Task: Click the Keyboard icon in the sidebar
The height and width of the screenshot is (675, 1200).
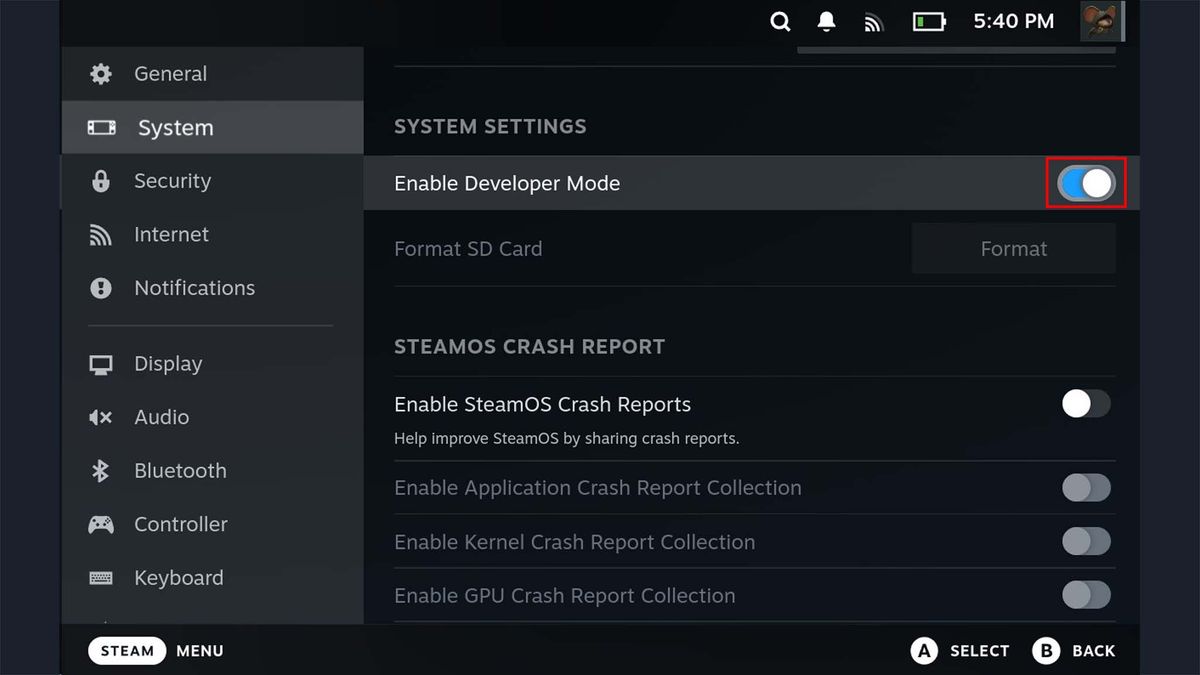Action: [100, 577]
